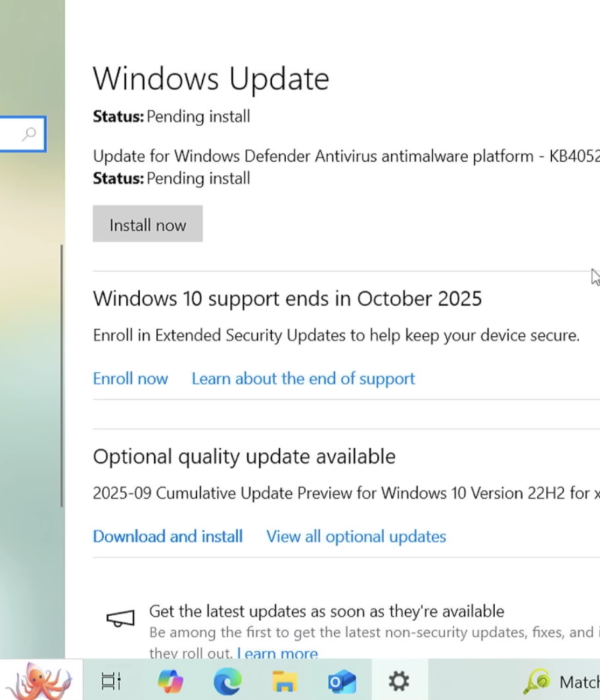Open File Explorer from the taskbar
The image size is (600, 700).
285,682
